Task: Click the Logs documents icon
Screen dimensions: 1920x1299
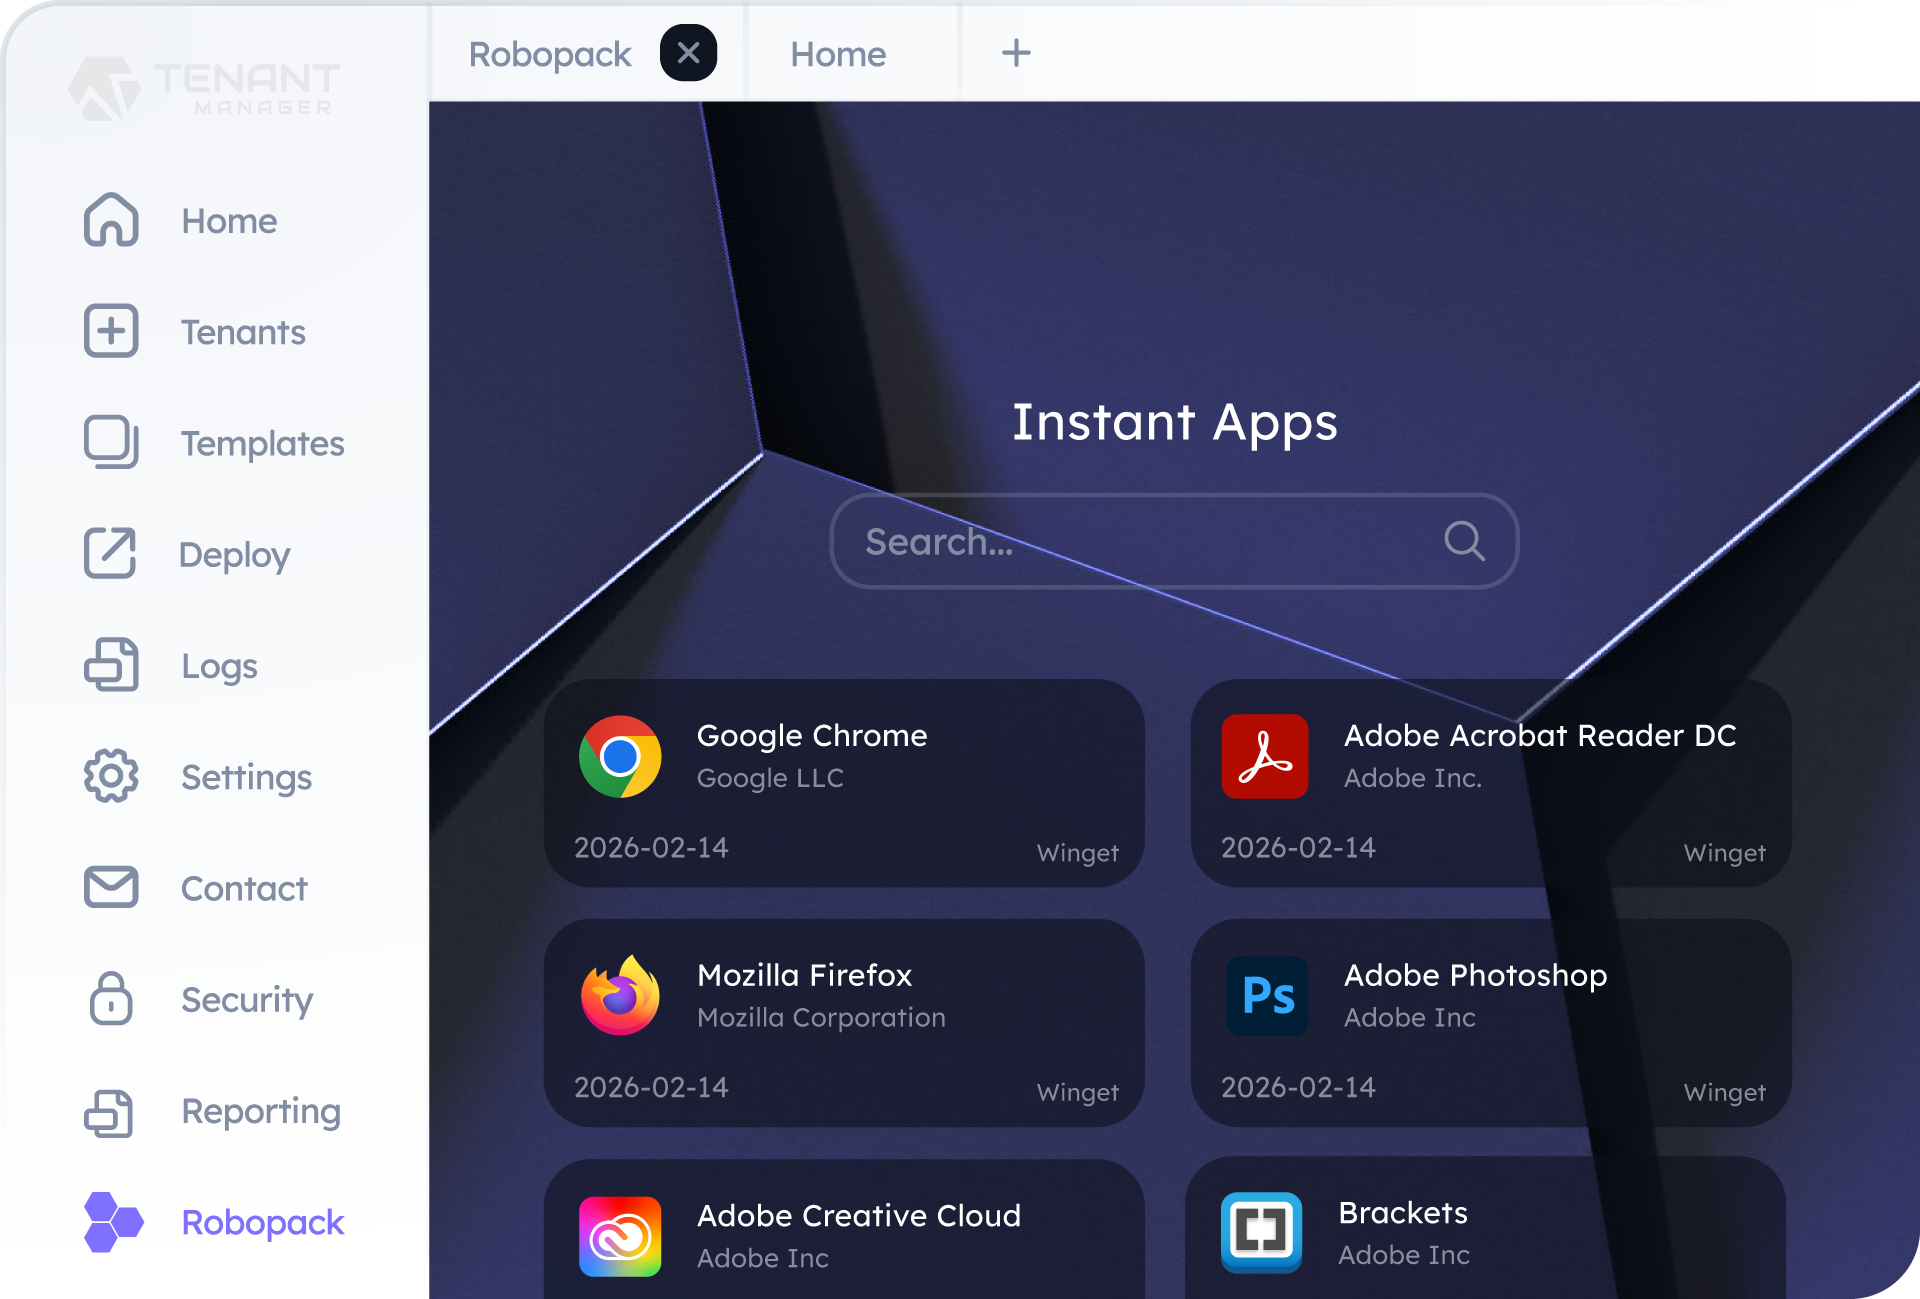Action: (x=111, y=665)
